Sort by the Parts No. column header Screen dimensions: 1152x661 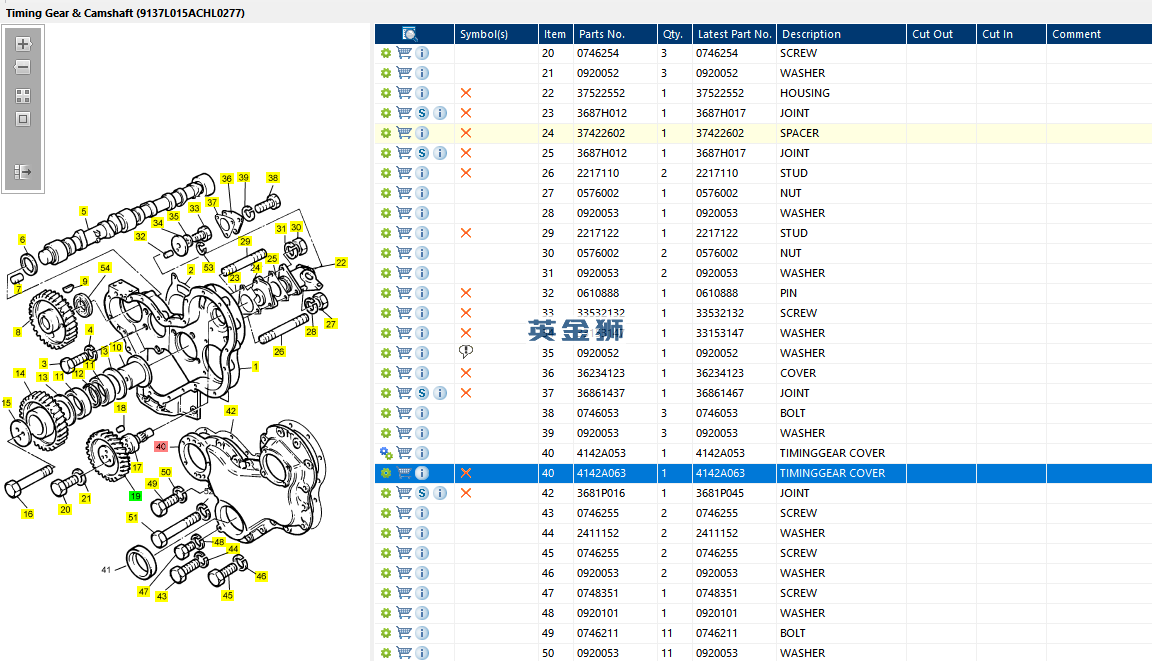tap(601, 34)
